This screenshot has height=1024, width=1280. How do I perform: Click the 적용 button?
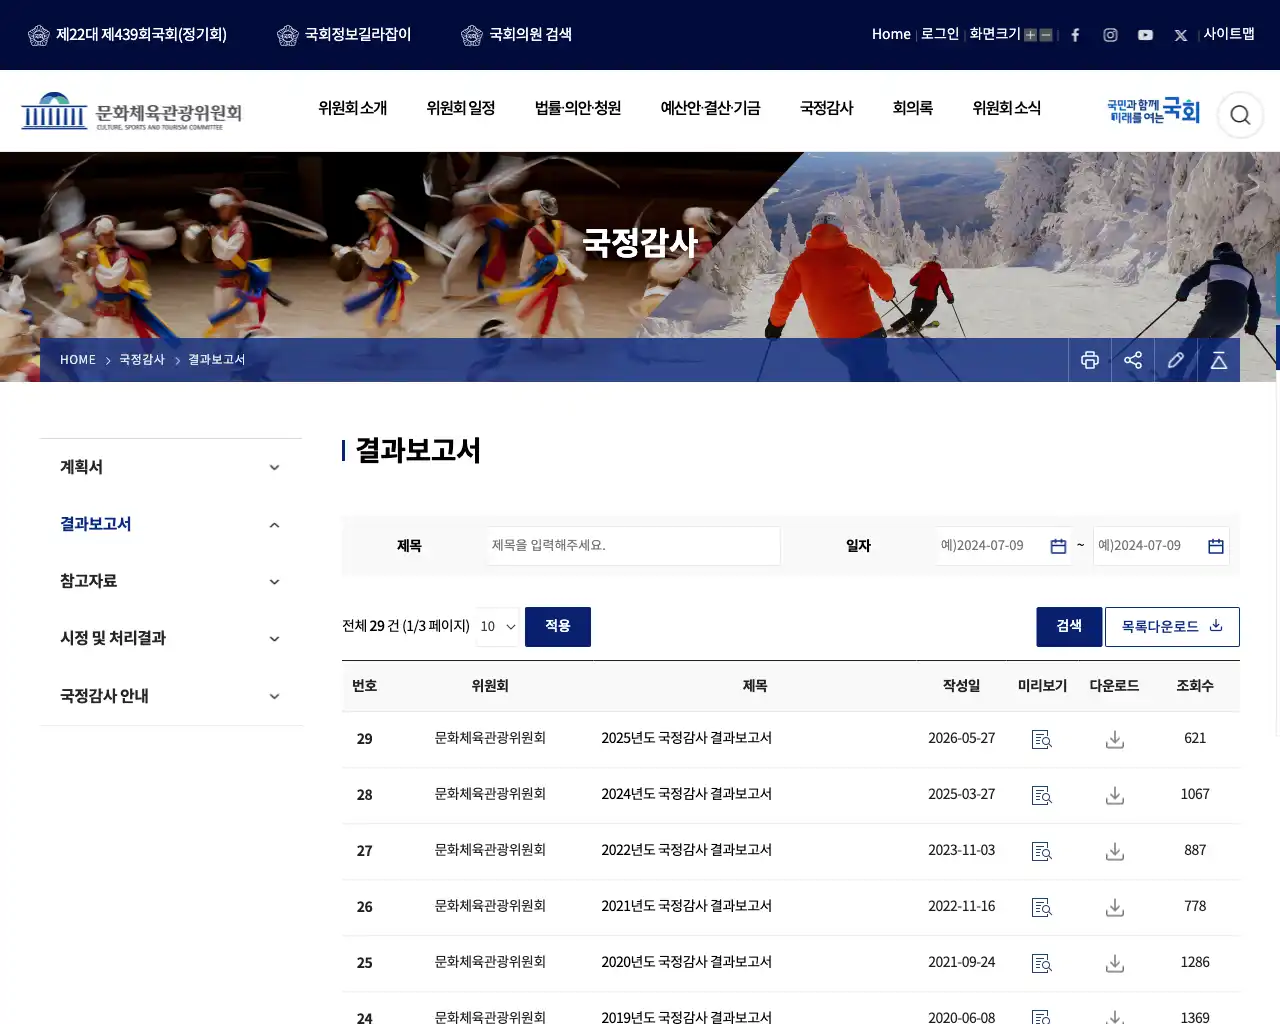tap(558, 626)
